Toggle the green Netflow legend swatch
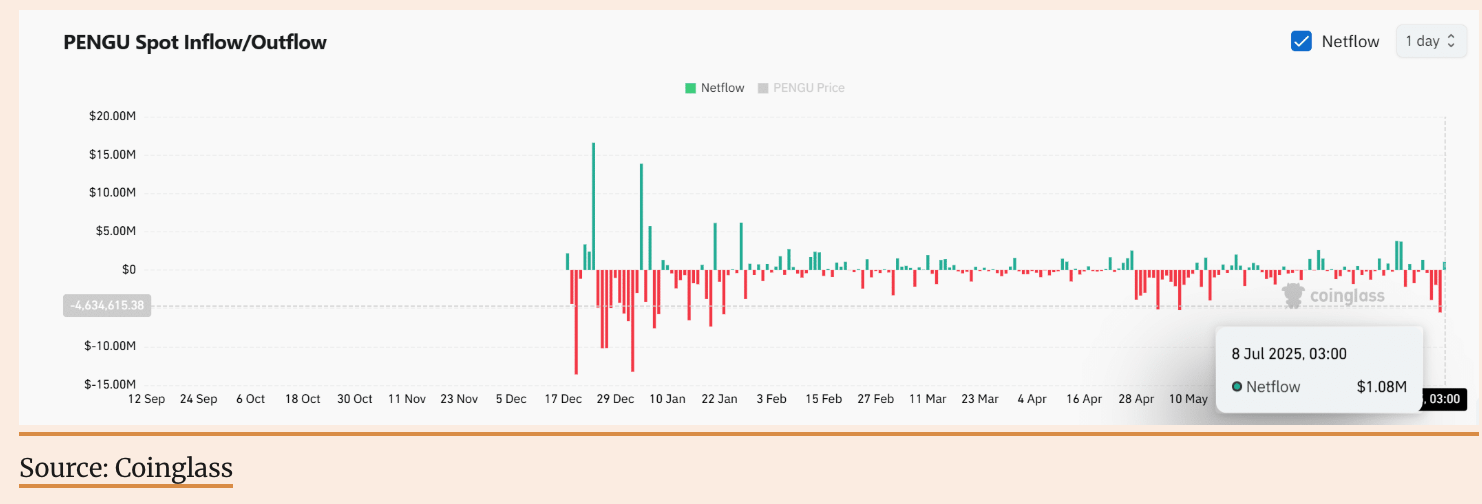1482x504 pixels. pyautogui.click(x=690, y=88)
